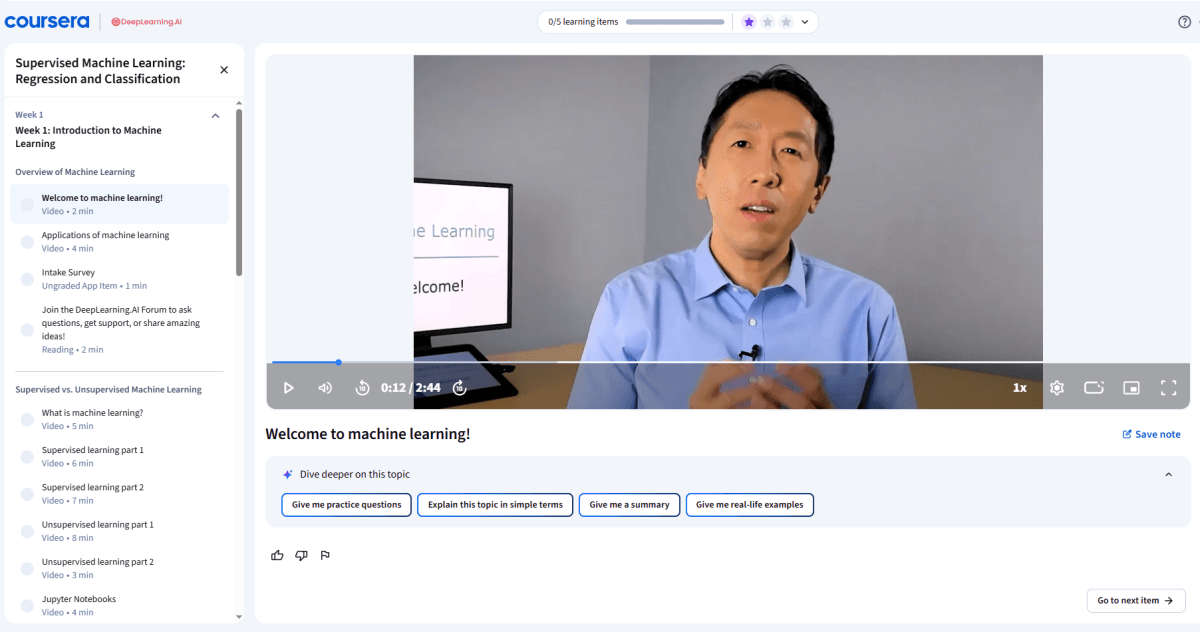Open Applications of machine learning video
This screenshot has height=632, width=1200.
click(x=120, y=241)
